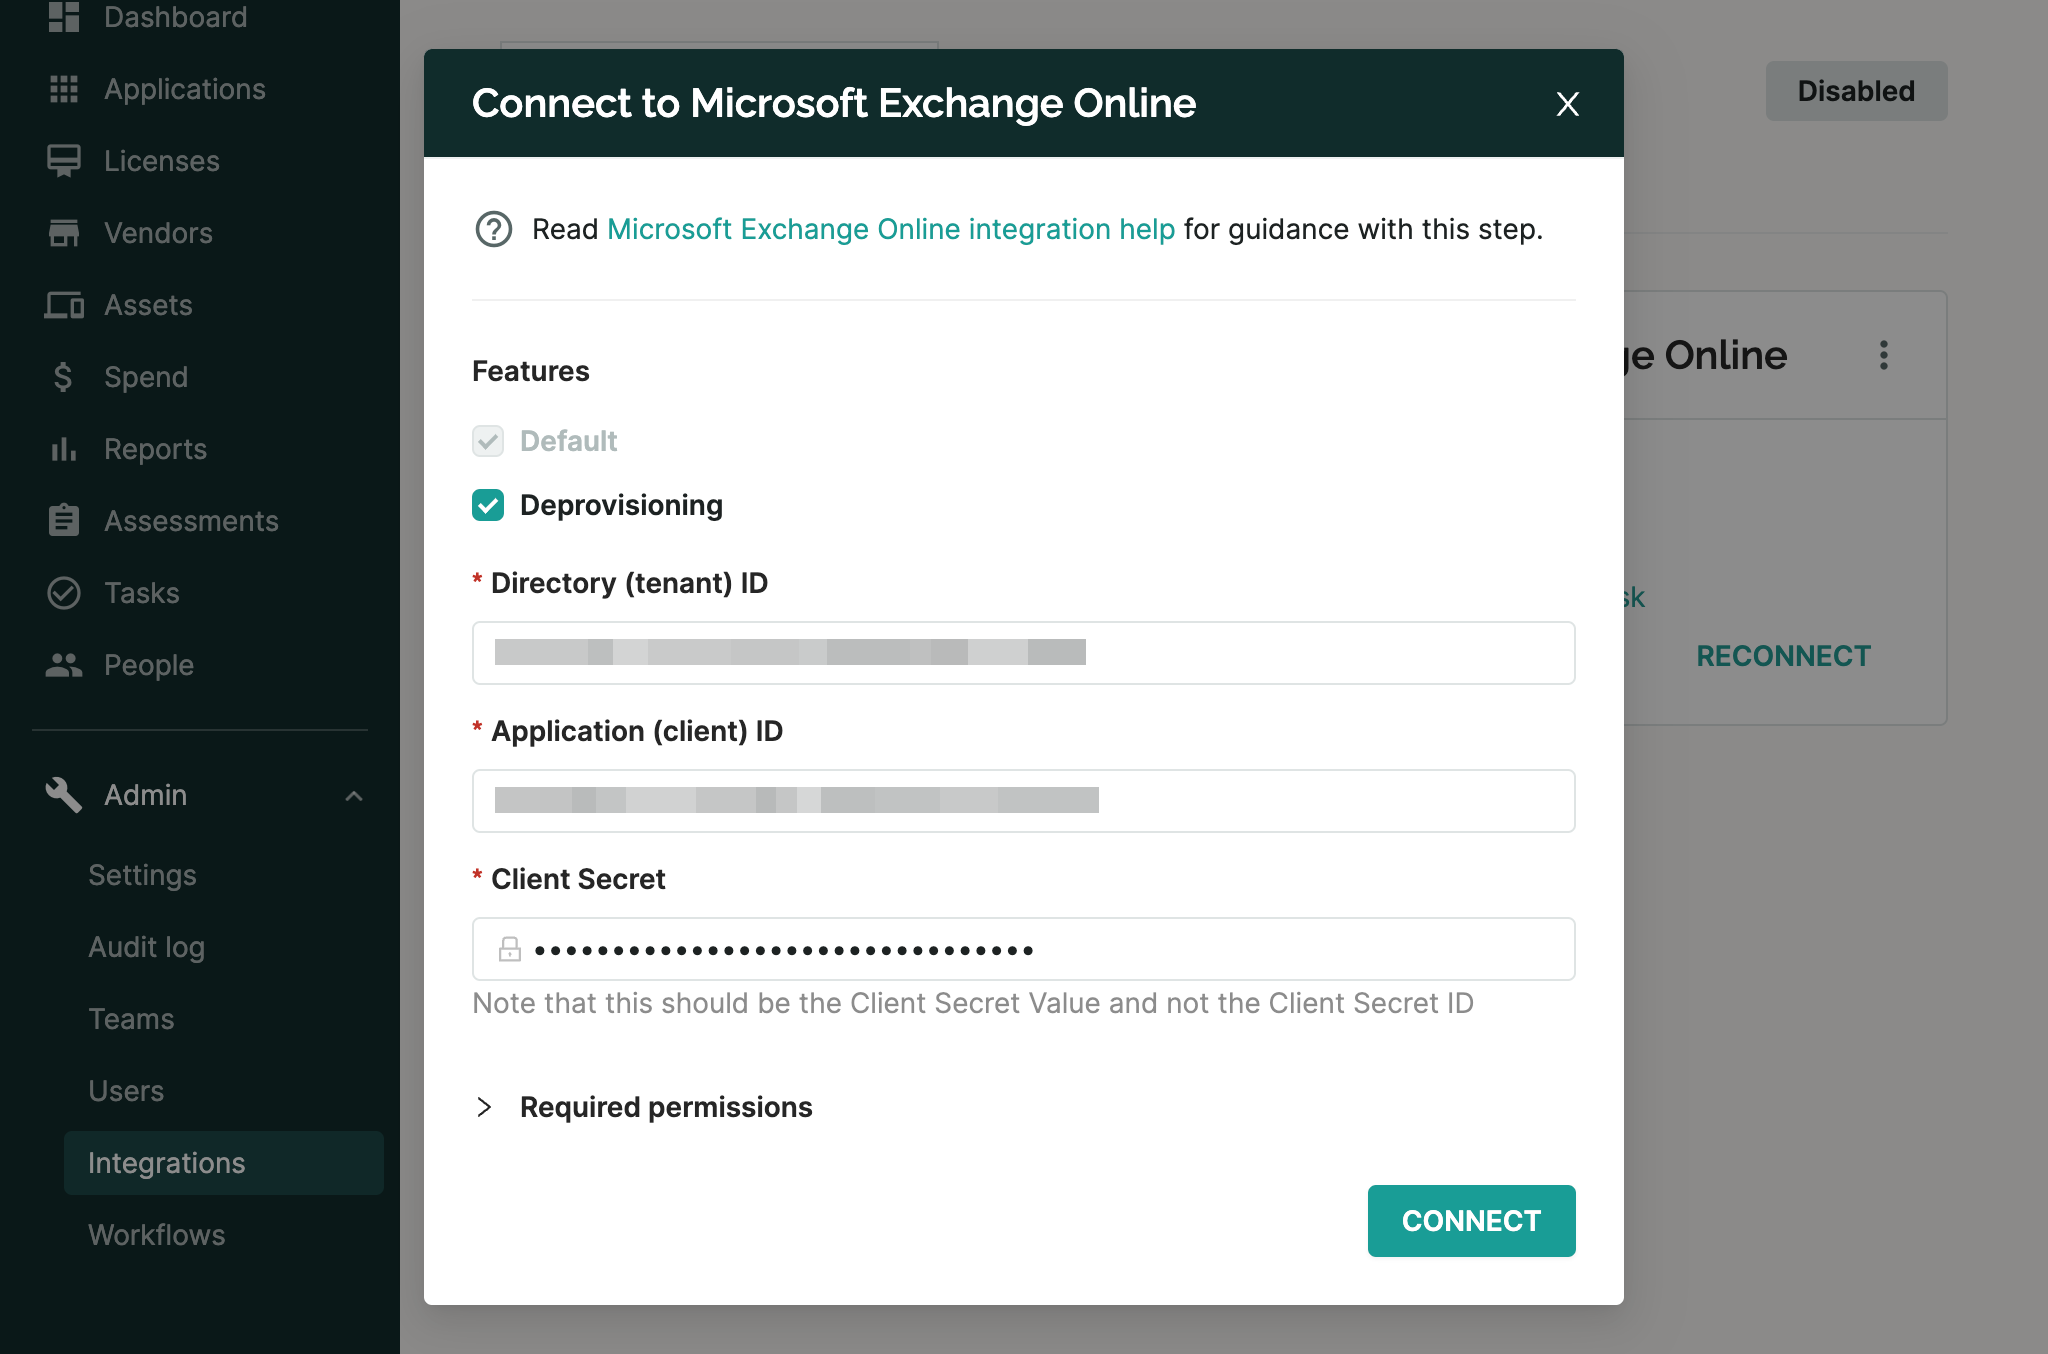Click the Disabled status button

(1856, 91)
